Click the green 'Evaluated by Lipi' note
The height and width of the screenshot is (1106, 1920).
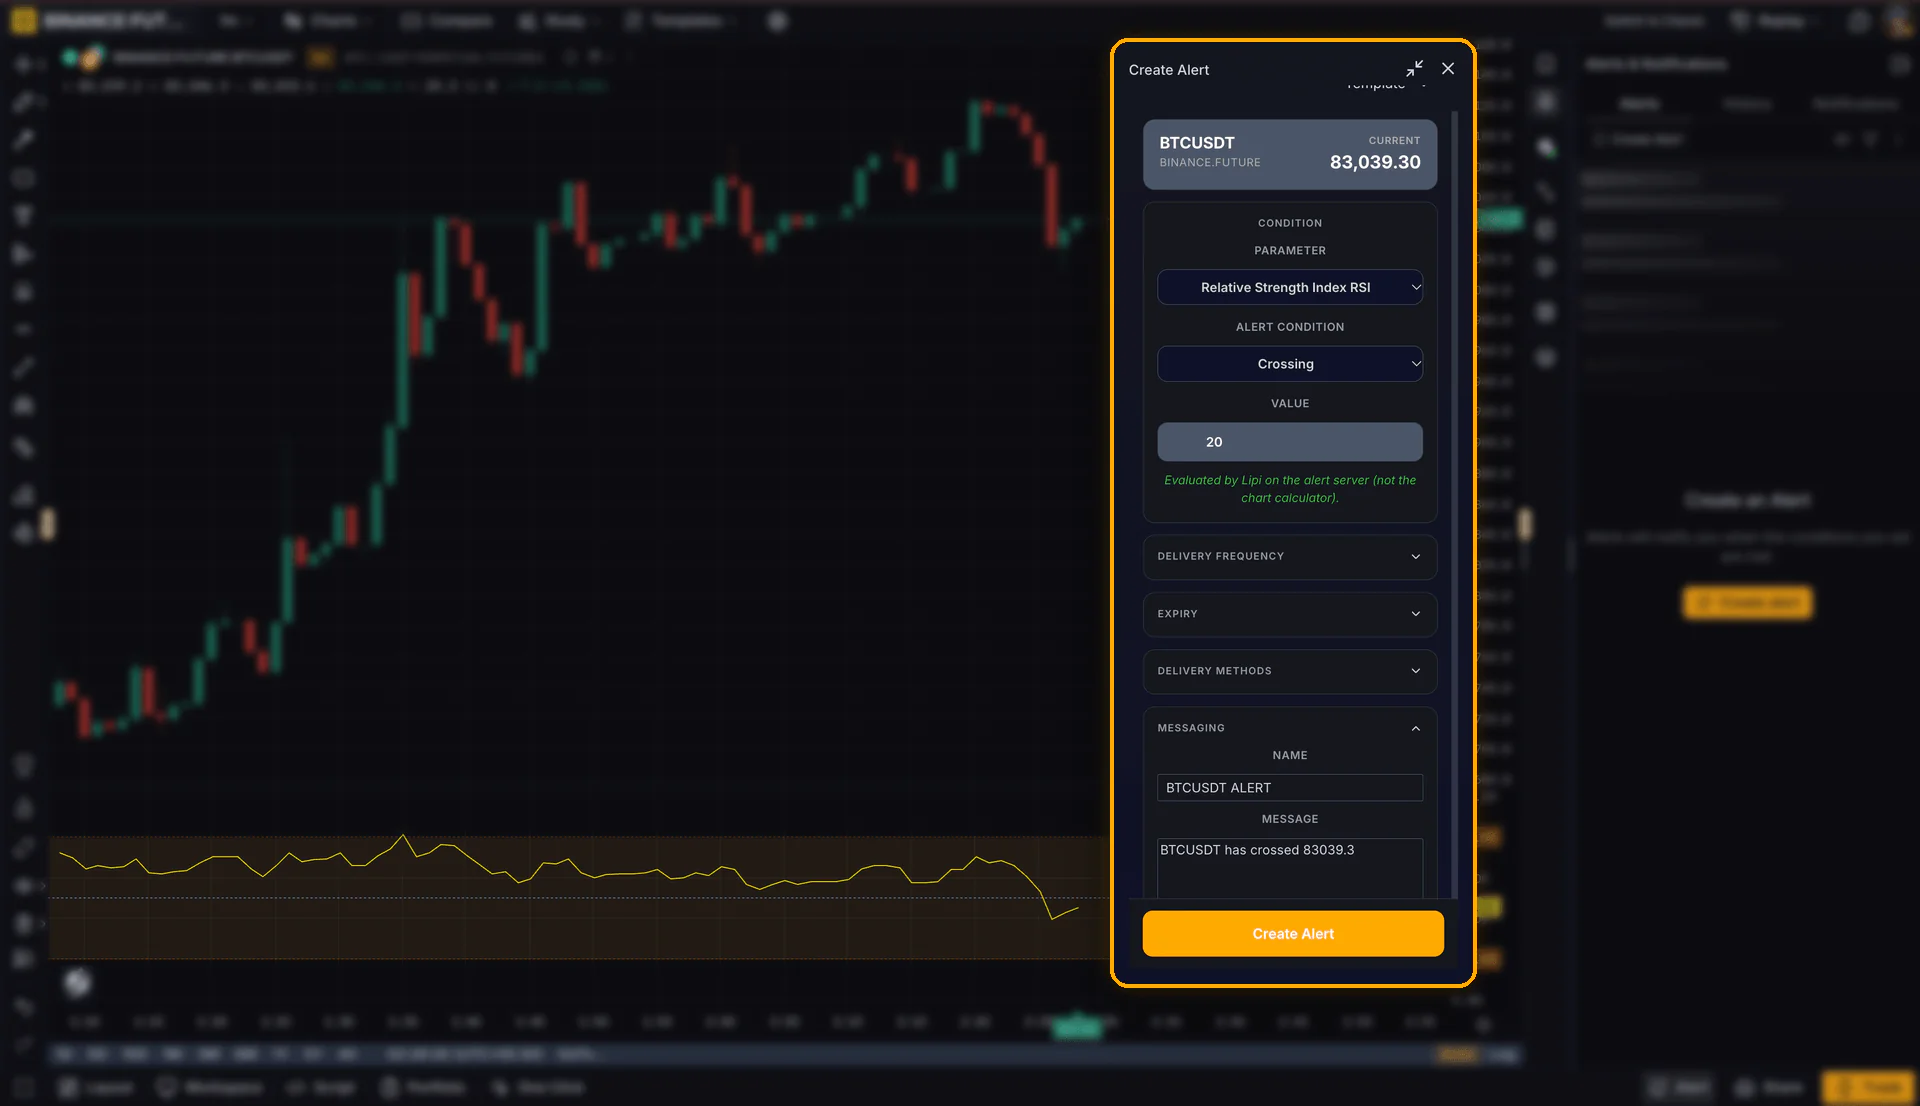pos(1290,489)
